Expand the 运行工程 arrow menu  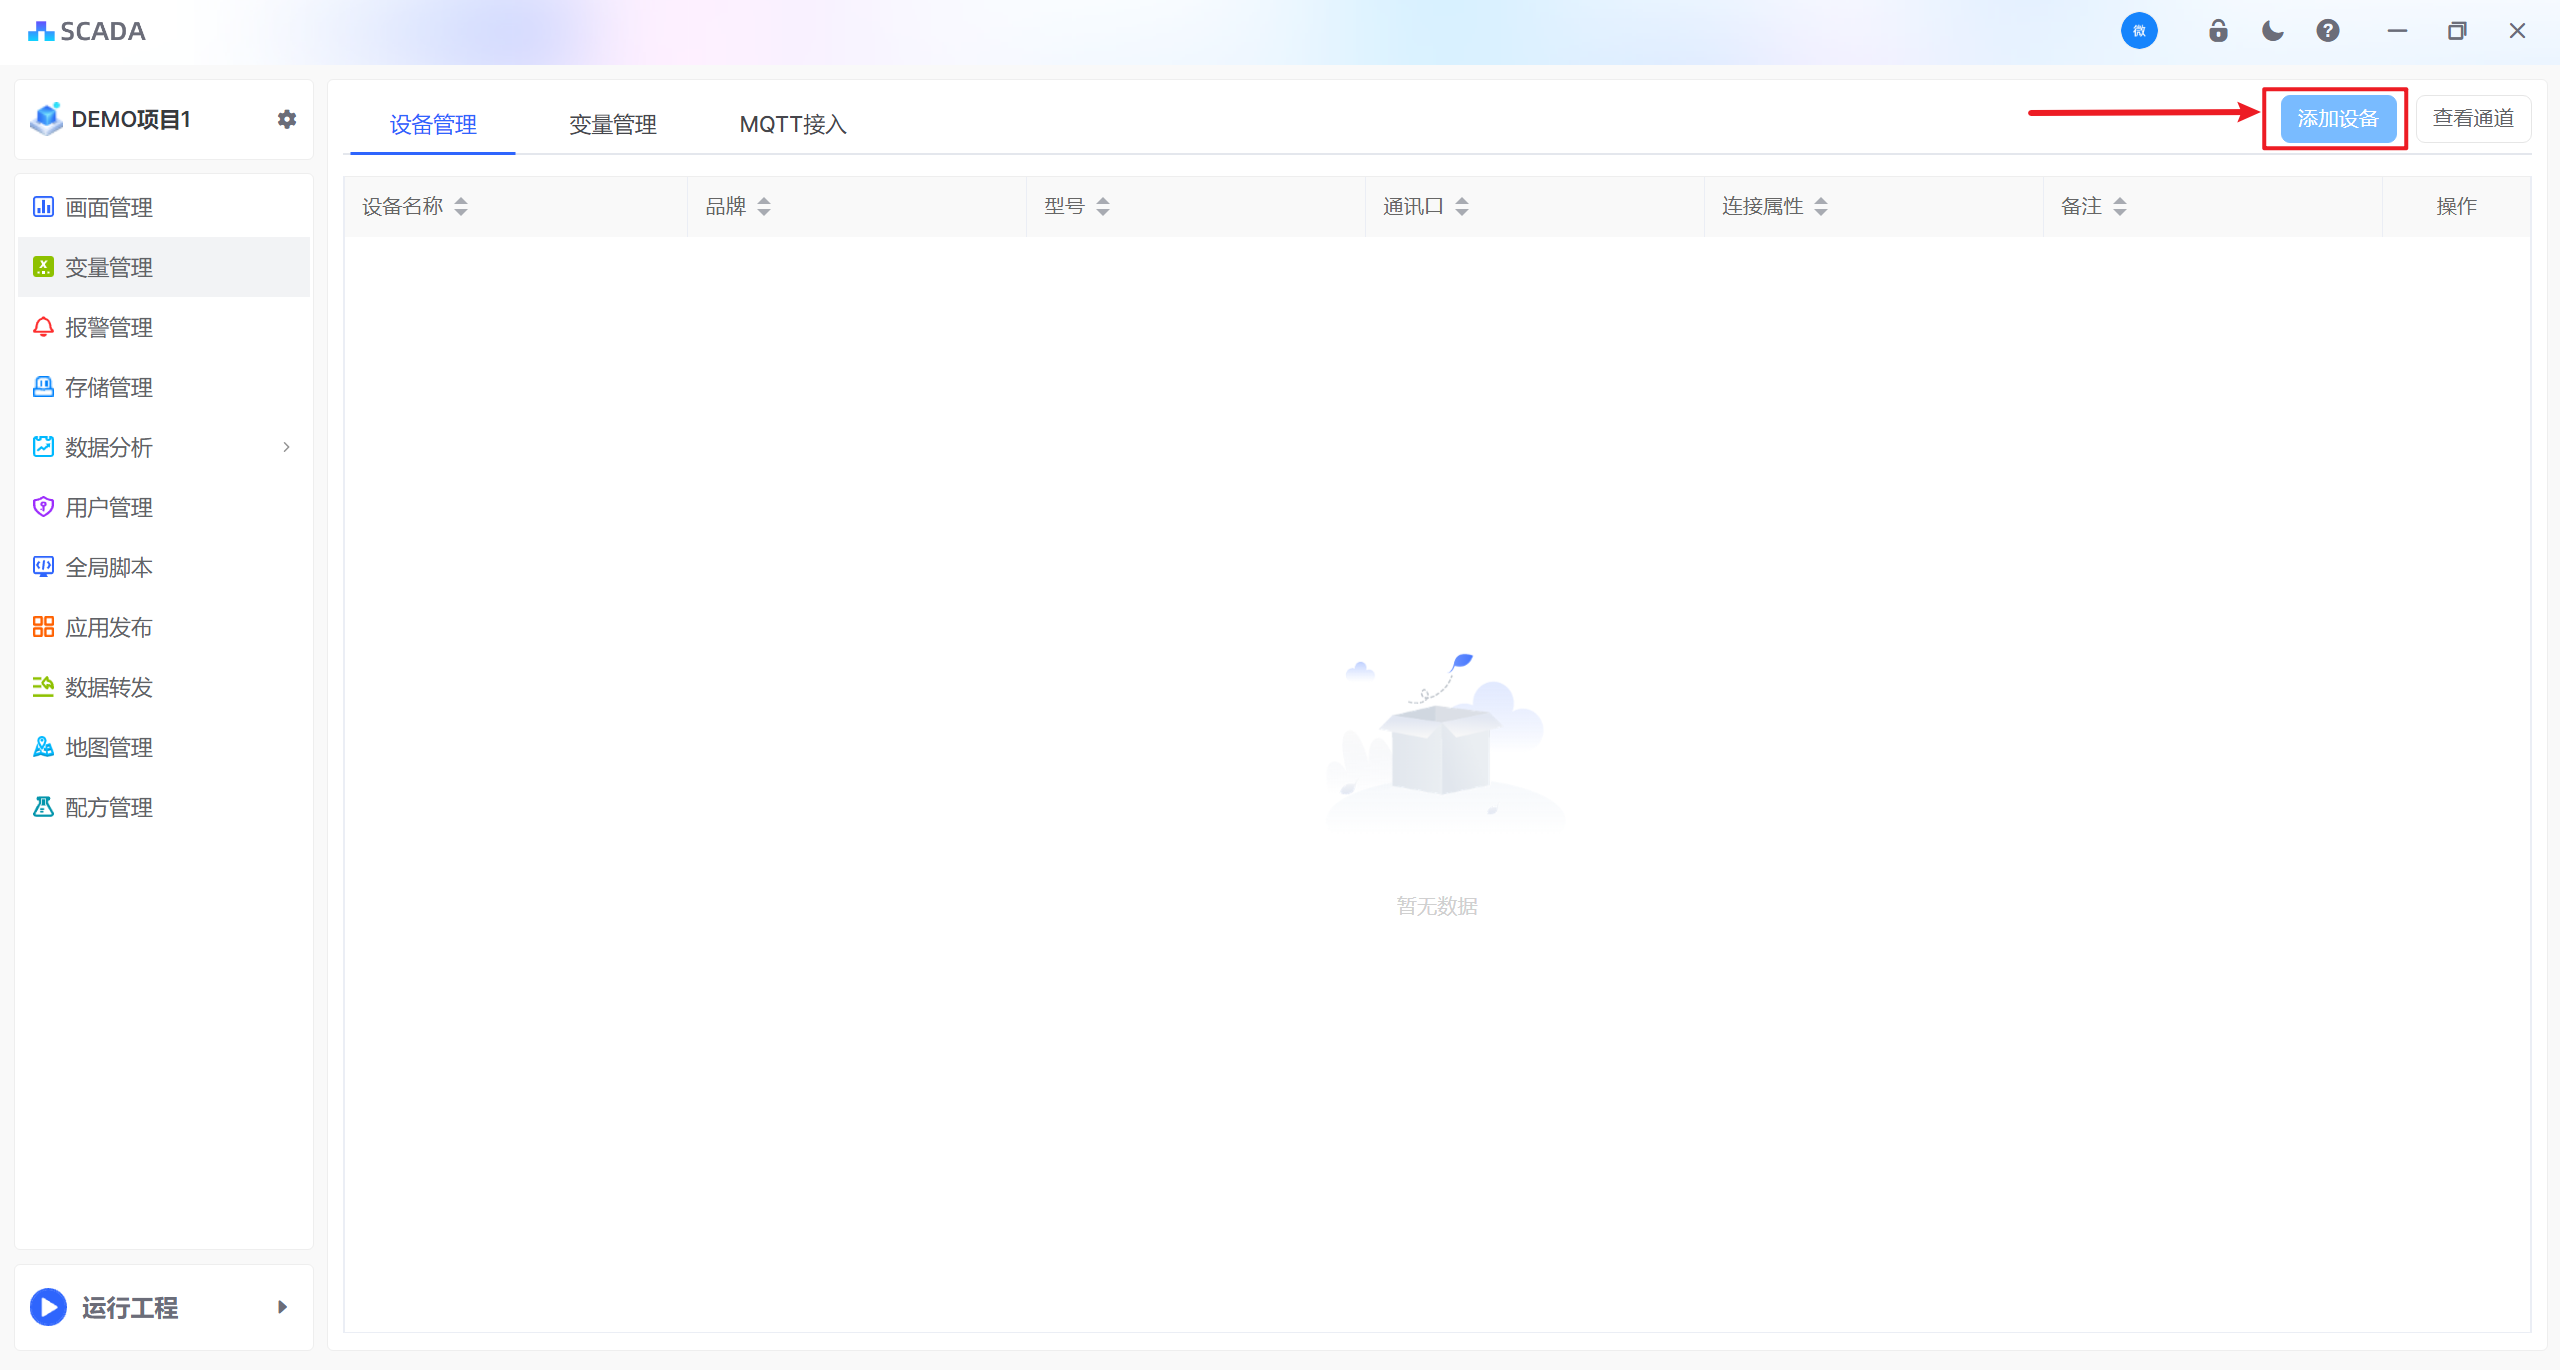(282, 1307)
